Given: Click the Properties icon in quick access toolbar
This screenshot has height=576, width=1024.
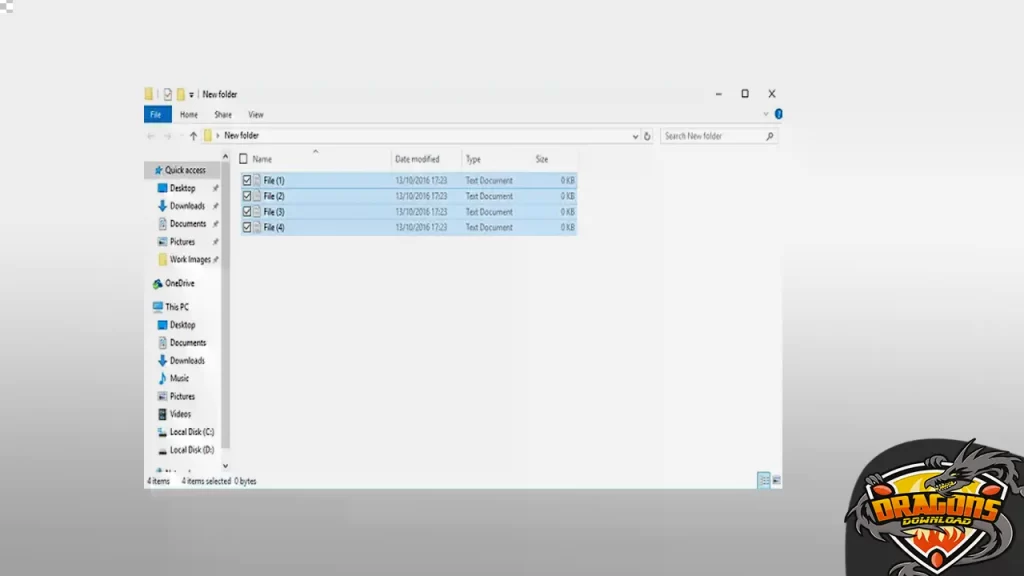Looking at the screenshot, I should tap(168, 94).
